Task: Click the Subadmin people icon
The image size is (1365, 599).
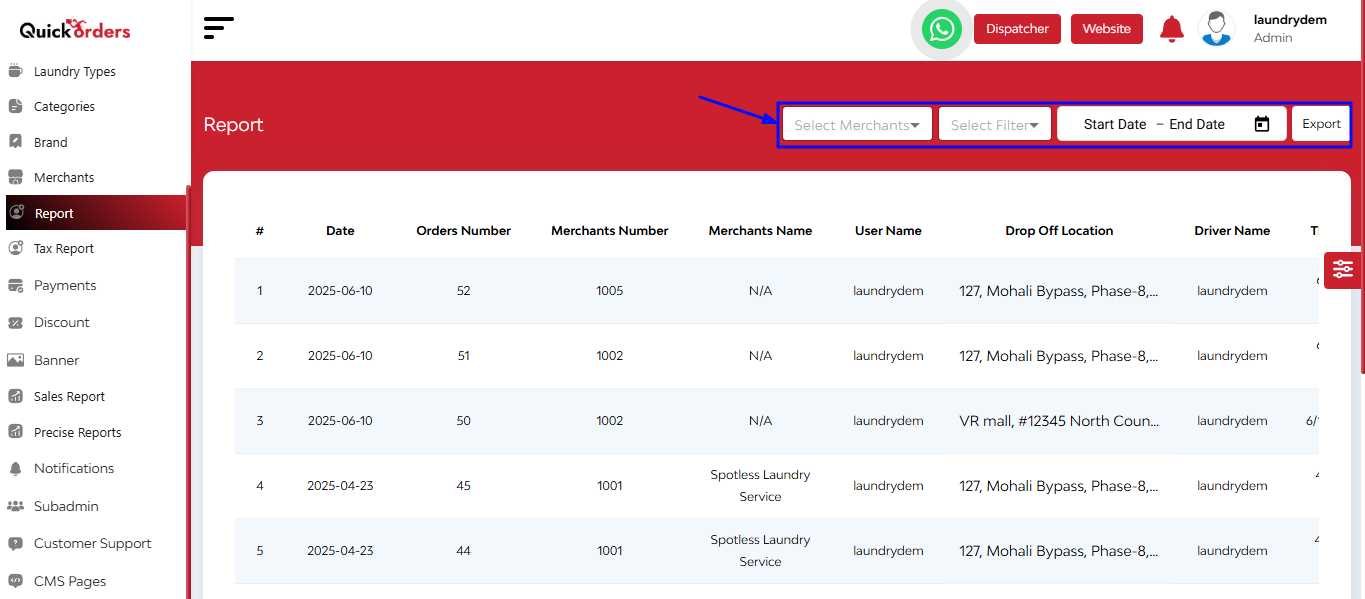Action: coord(15,506)
